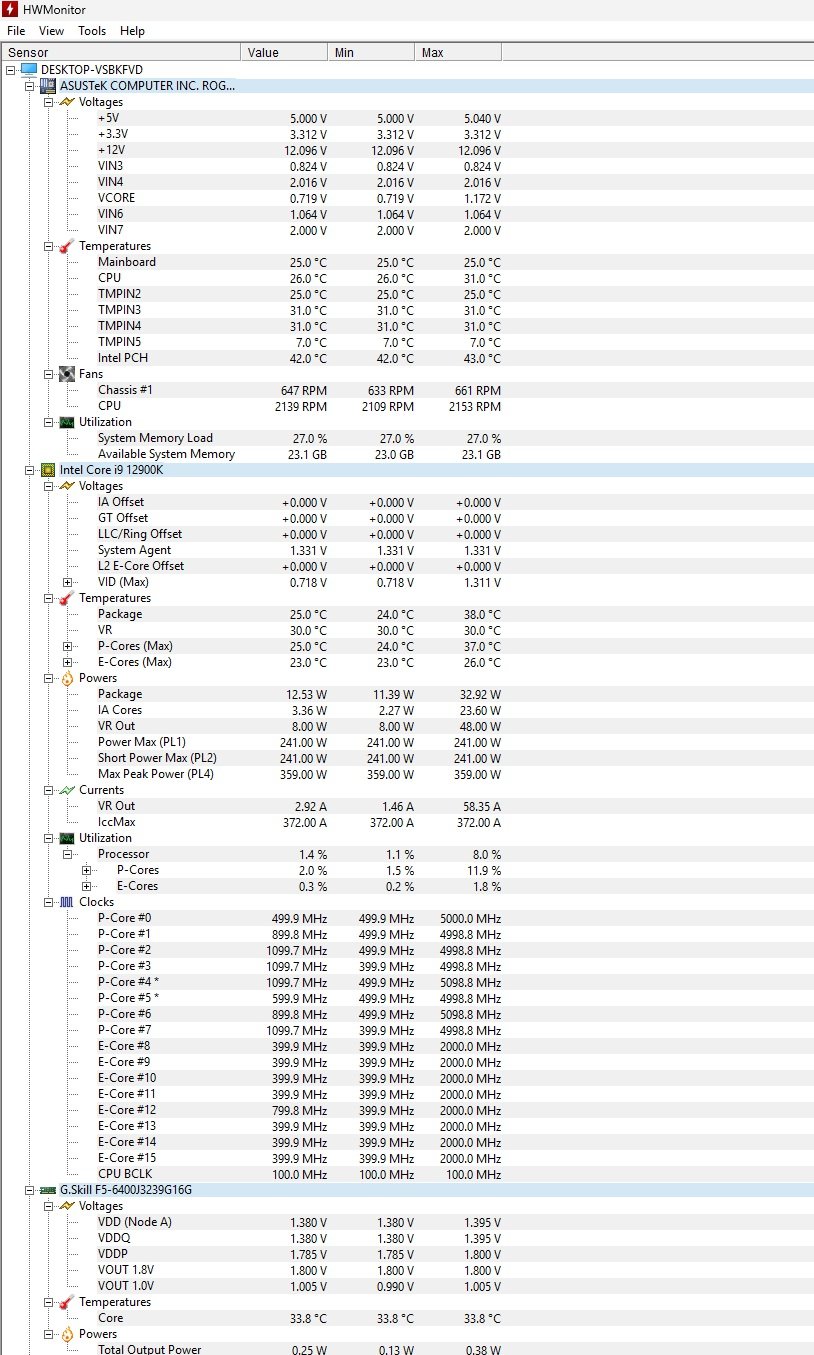This screenshot has height=1355, width=814.
Task: Collapse the Currents group
Action: coord(49,790)
